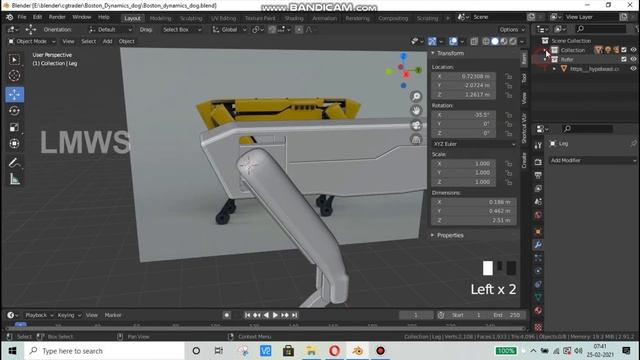The image size is (640, 360).
Task: Switch perspective/orthographic grid icon in viewport
Action: pyautogui.click(x=416, y=140)
